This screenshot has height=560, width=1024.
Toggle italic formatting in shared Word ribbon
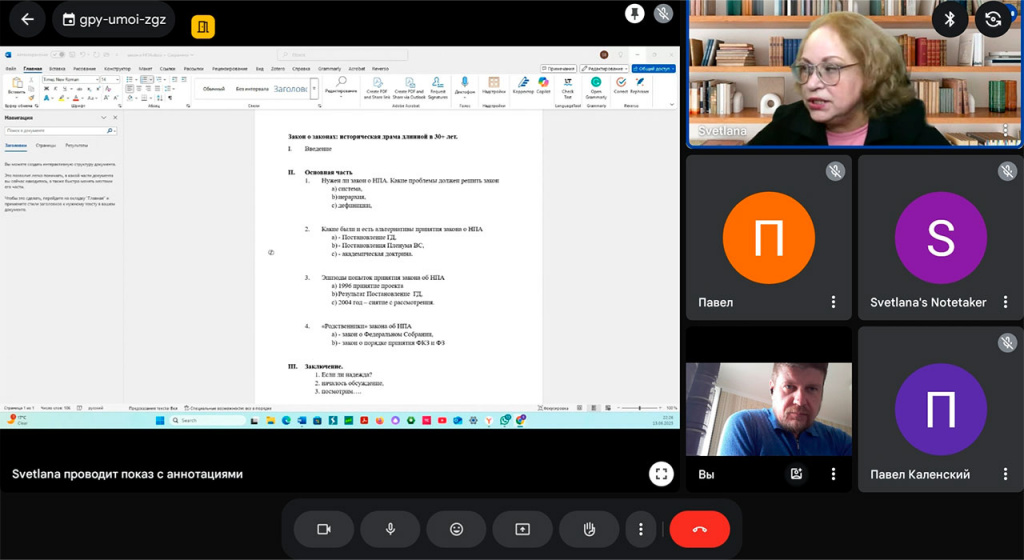coord(56,89)
